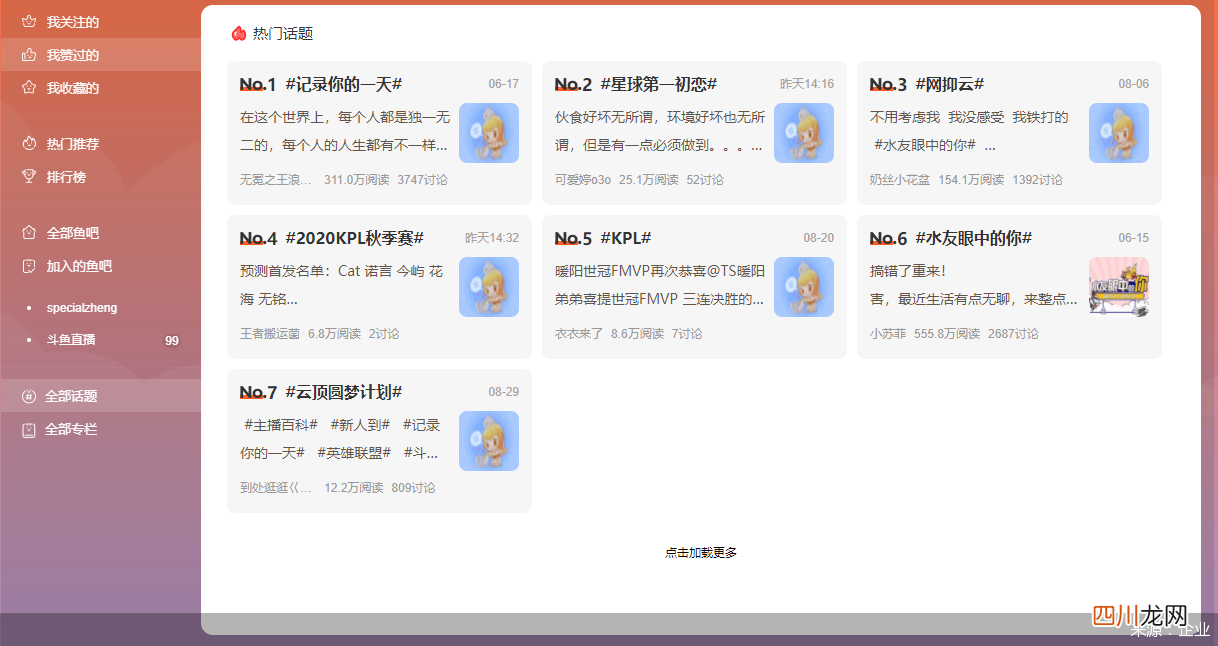
Task: Click the 555.8万阅读 count
Action: click(947, 334)
